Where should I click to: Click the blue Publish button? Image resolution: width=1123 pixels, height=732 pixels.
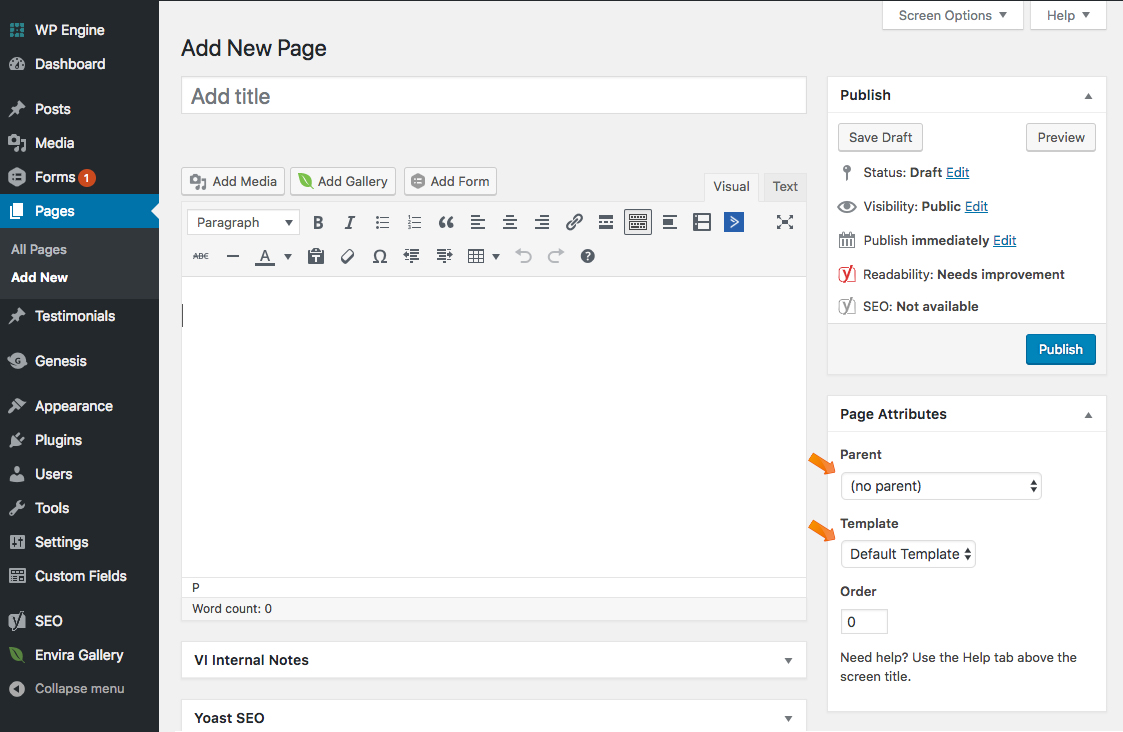(1061, 350)
